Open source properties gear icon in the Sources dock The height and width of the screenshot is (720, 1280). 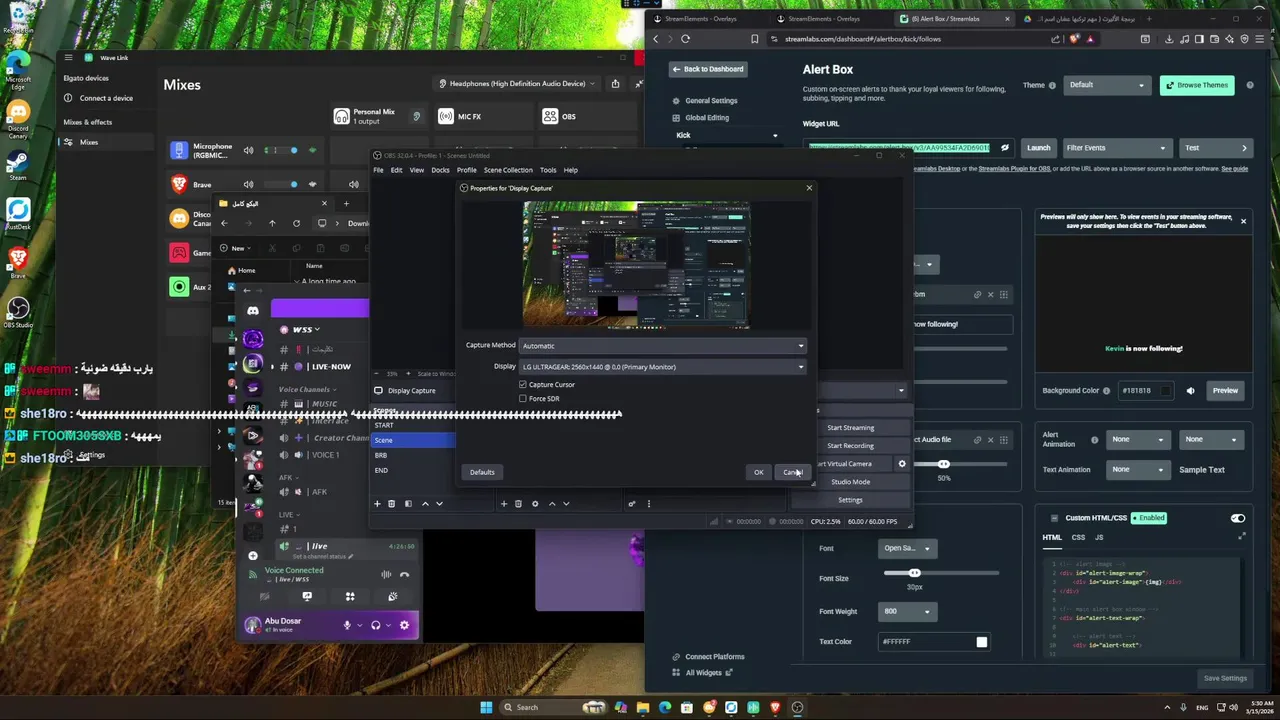tap(535, 504)
